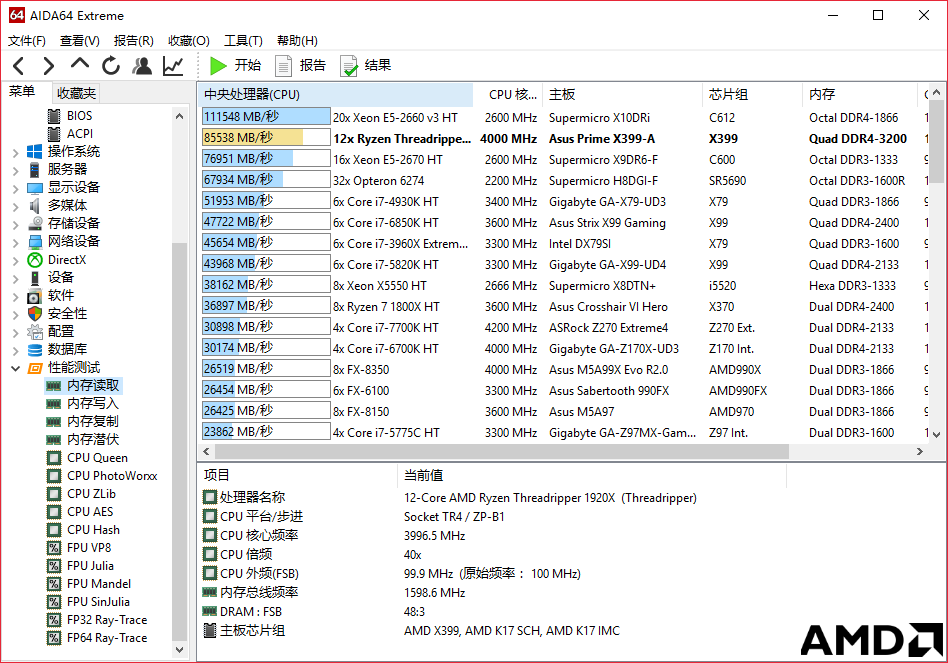Select the 内存潜伏 benchmark
The height and width of the screenshot is (663, 948).
click(93, 439)
